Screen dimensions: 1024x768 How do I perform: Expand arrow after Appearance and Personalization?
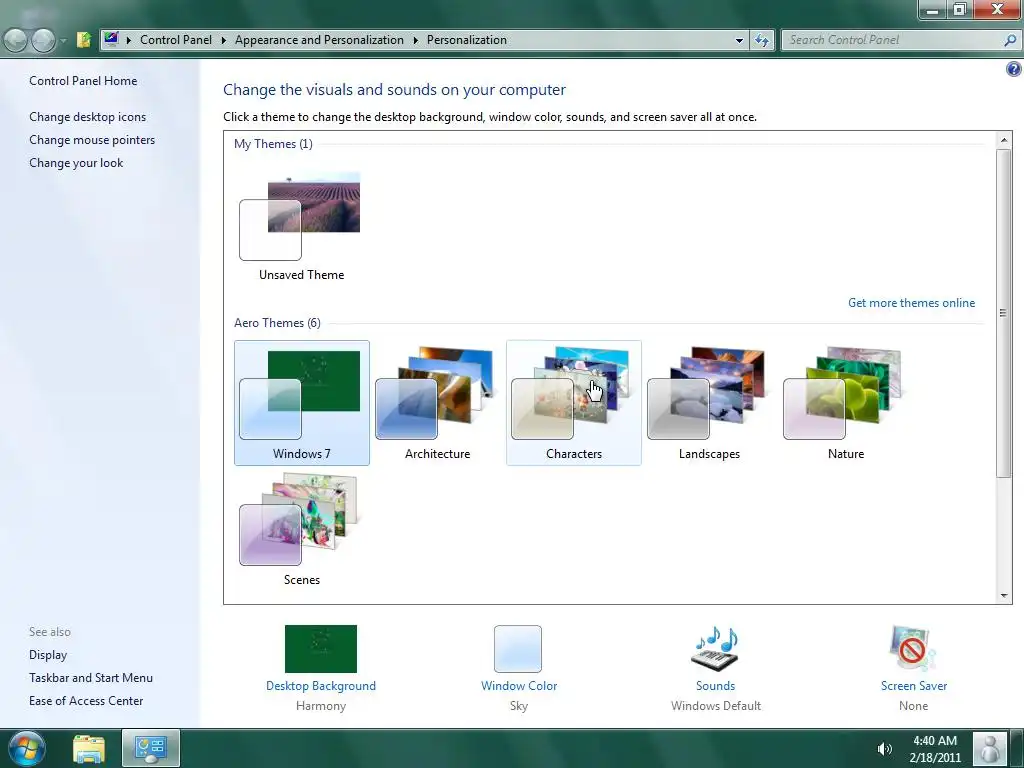(415, 40)
